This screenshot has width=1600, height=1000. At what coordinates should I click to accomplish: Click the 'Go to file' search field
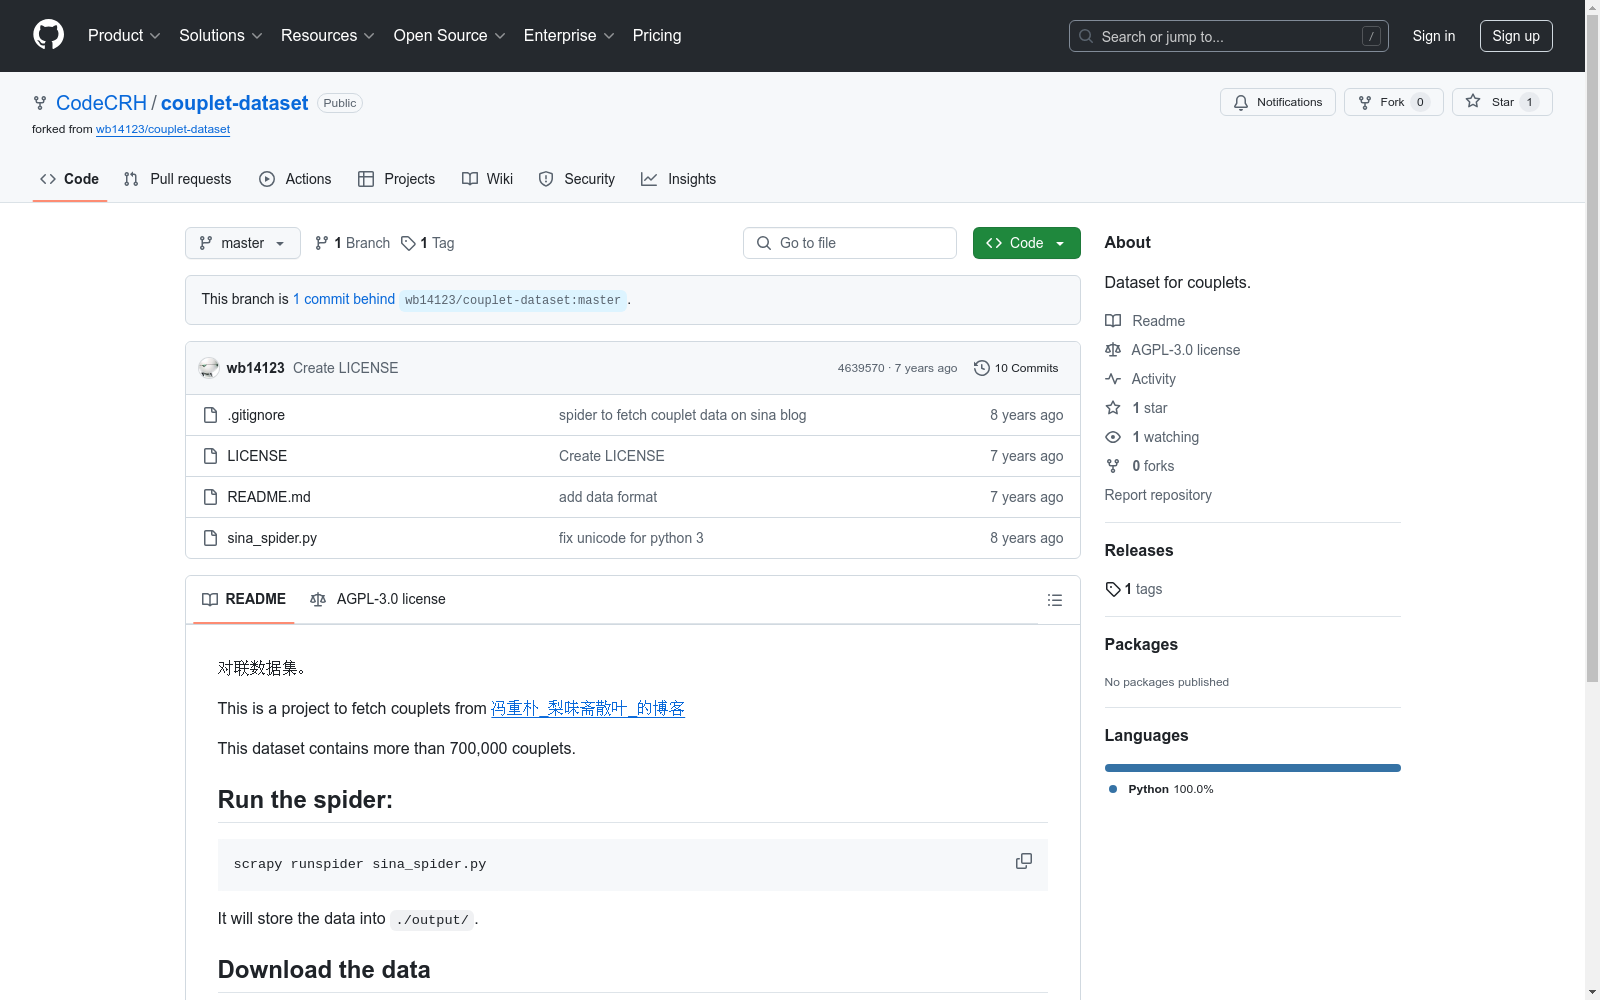pyautogui.click(x=850, y=243)
